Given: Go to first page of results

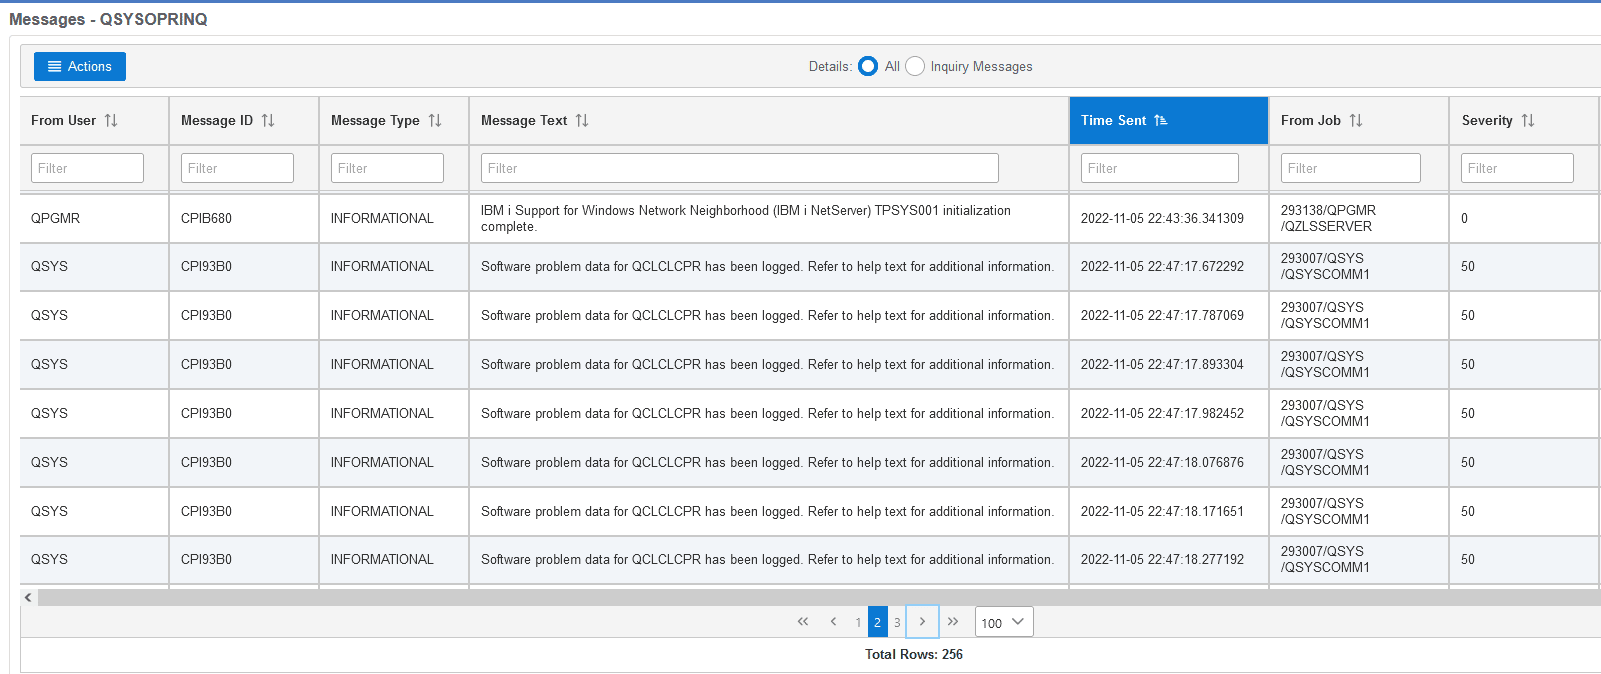Looking at the screenshot, I should [x=803, y=622].
